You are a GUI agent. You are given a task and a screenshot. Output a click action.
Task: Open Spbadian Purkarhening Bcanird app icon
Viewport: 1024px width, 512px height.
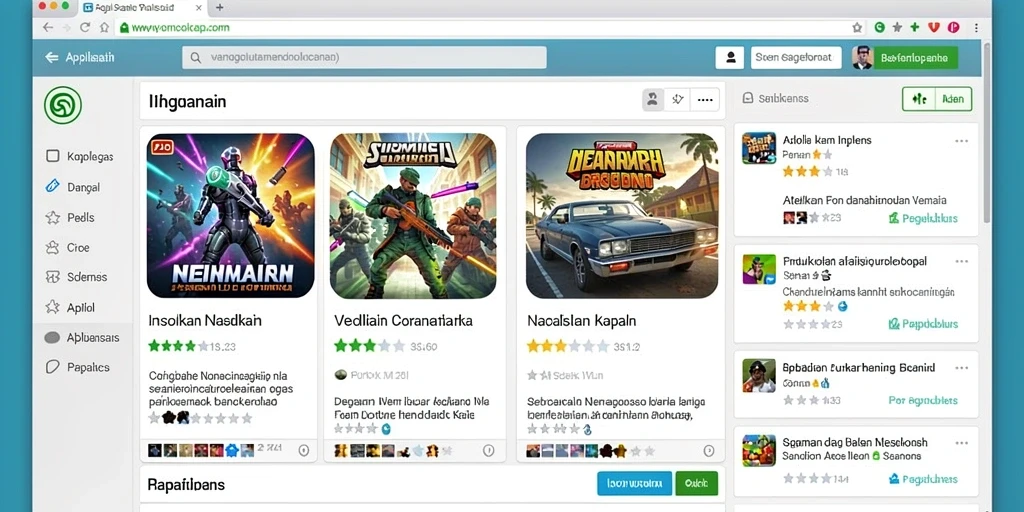(759, 376)
